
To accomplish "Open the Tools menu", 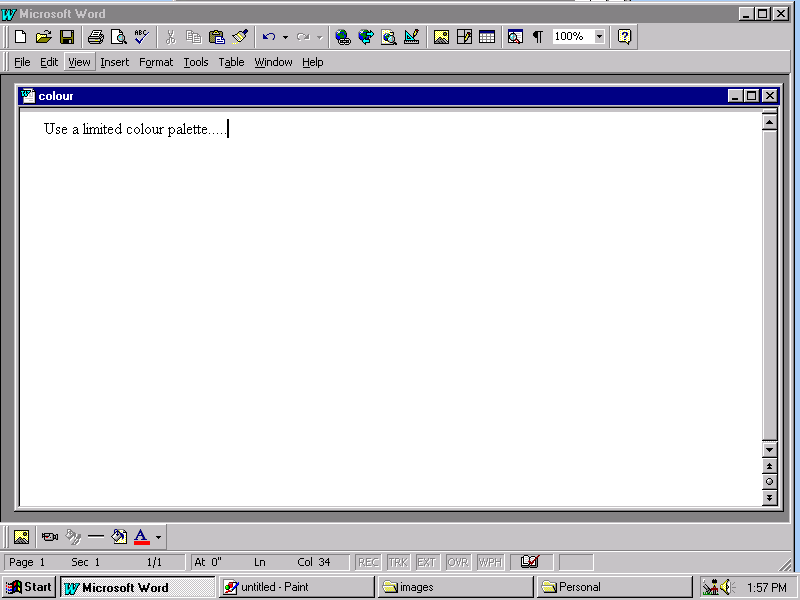I will (196, 62).
